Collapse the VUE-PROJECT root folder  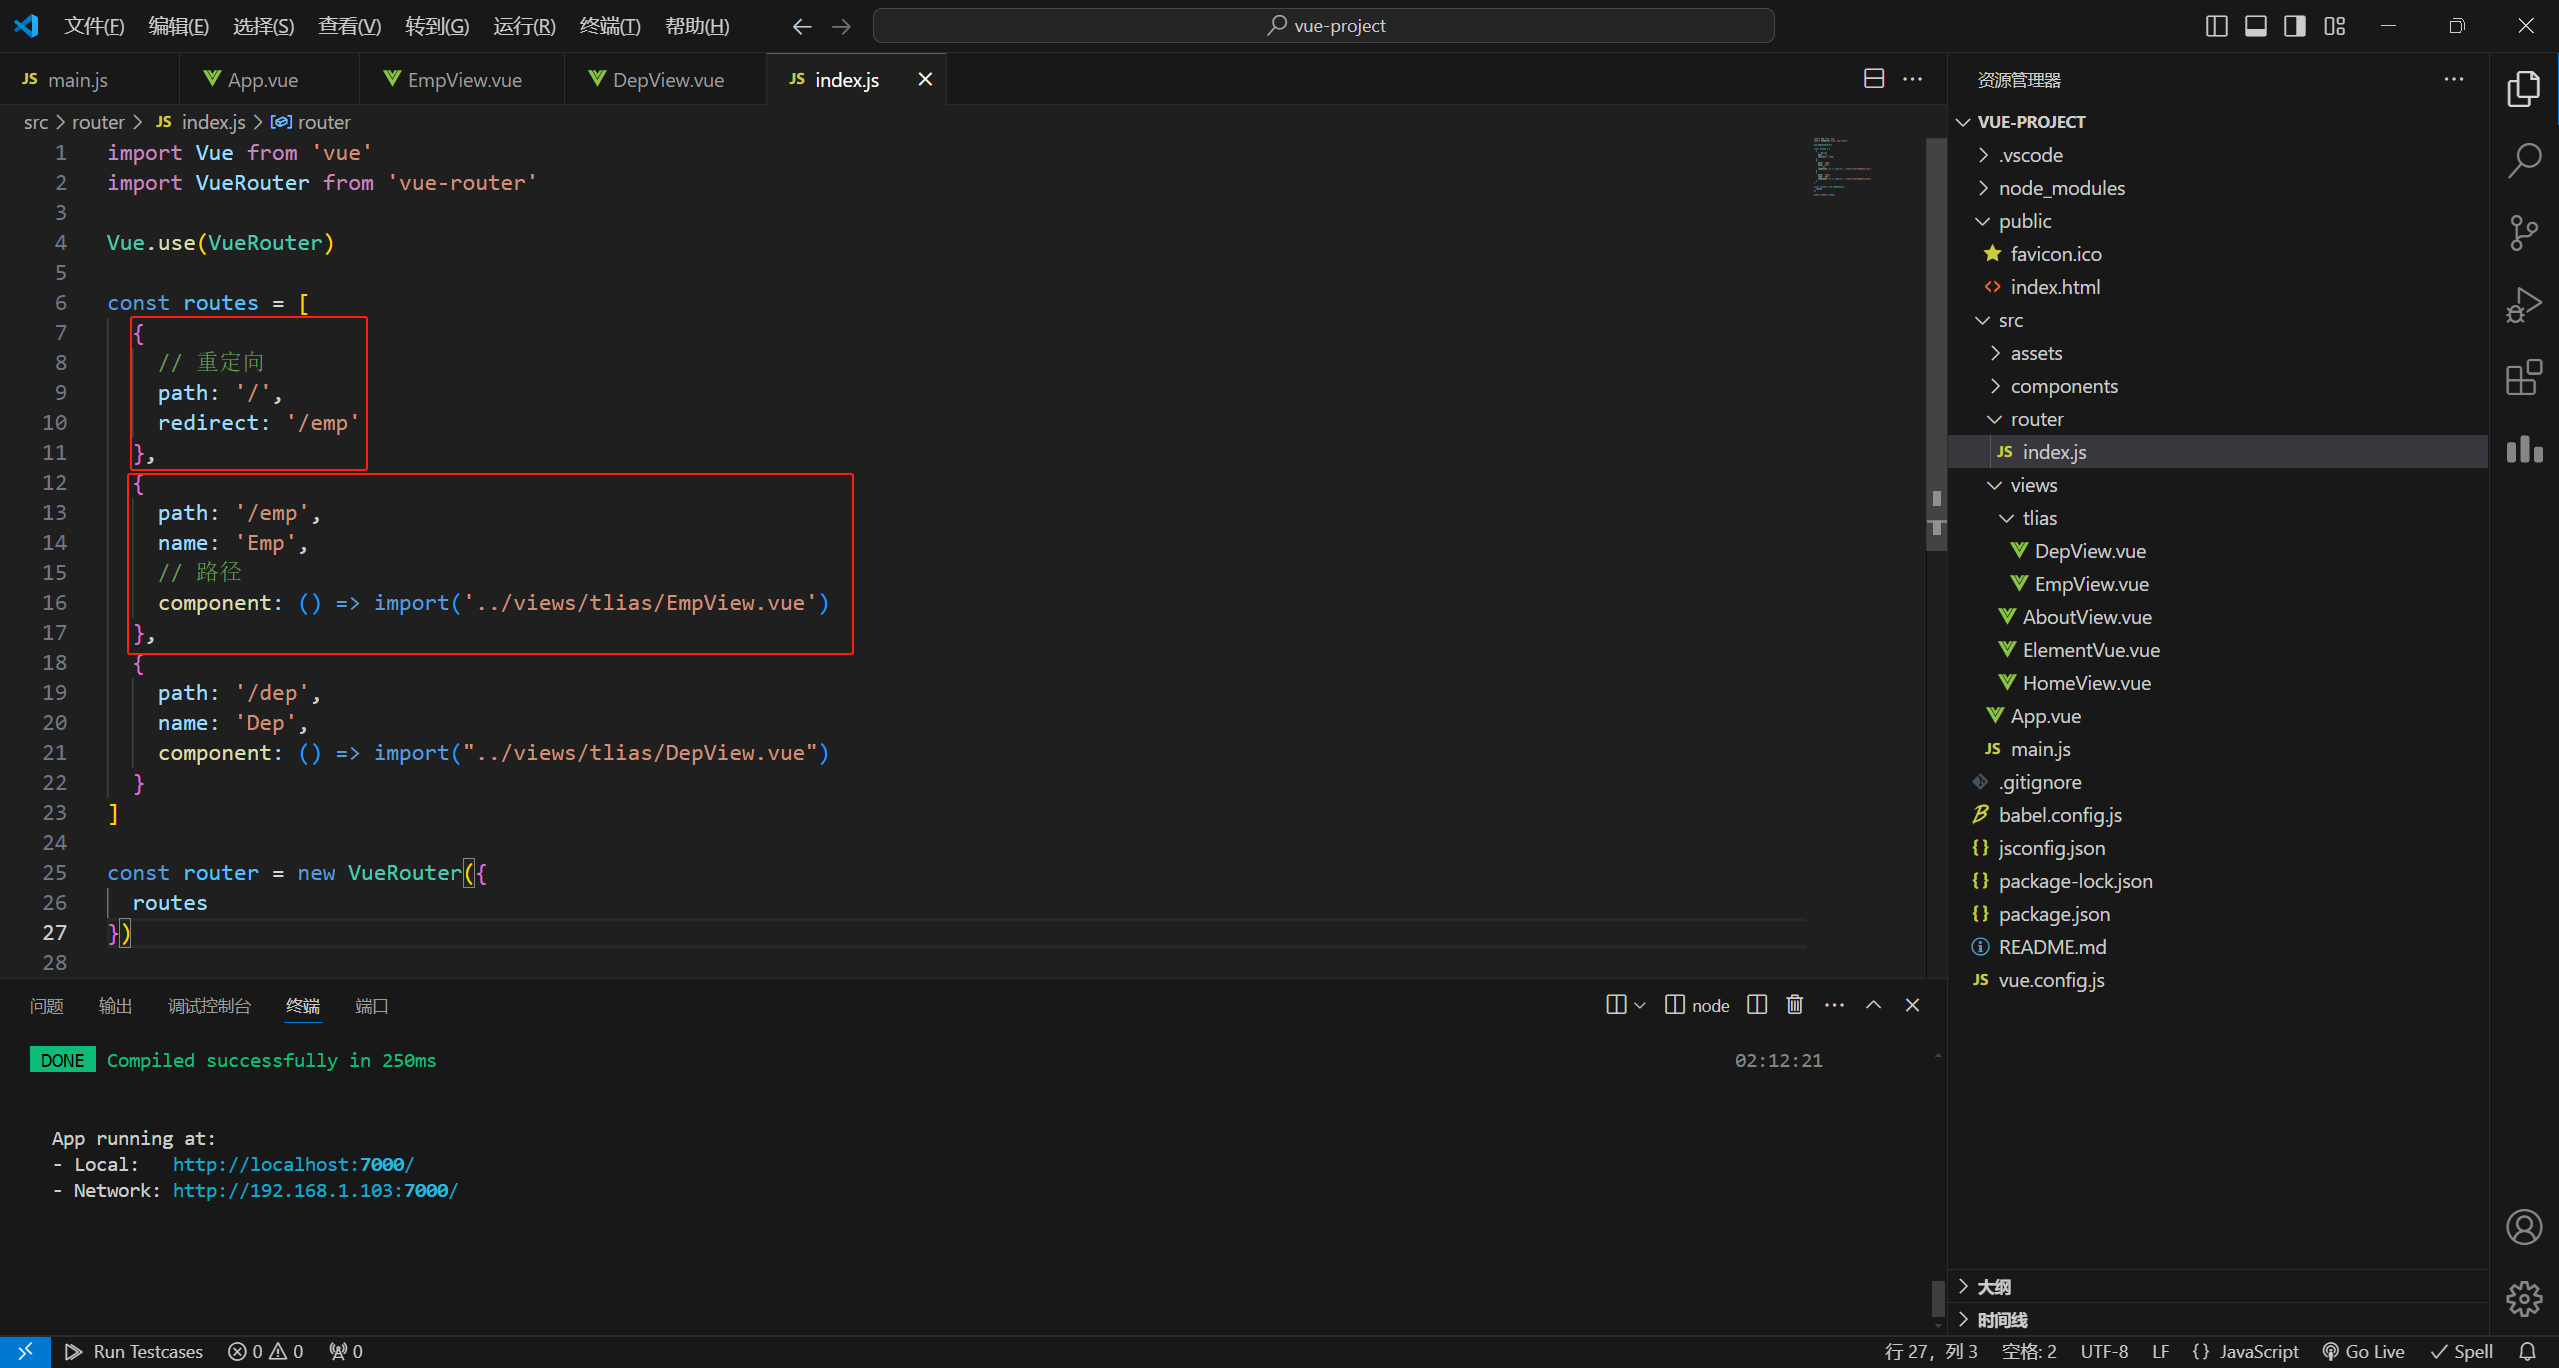coord(2218,122)
